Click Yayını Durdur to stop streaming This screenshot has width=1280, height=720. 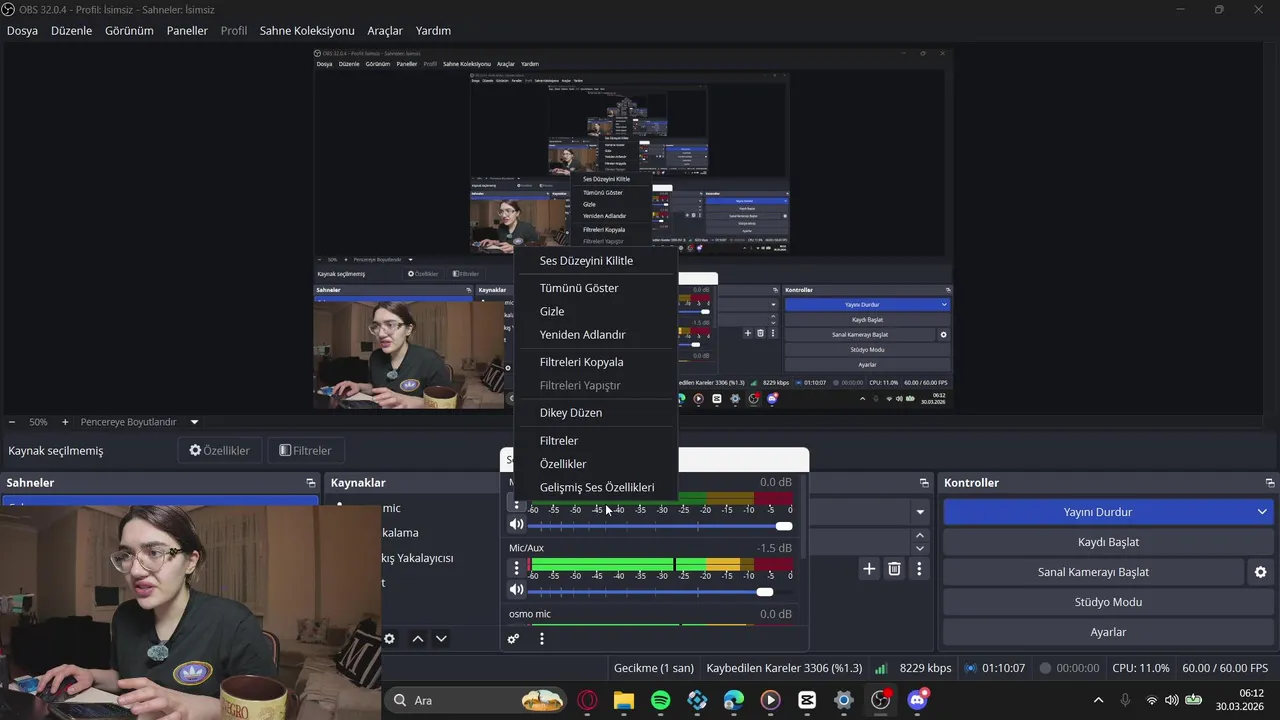pyautogui.click(x=1097, y=512)
